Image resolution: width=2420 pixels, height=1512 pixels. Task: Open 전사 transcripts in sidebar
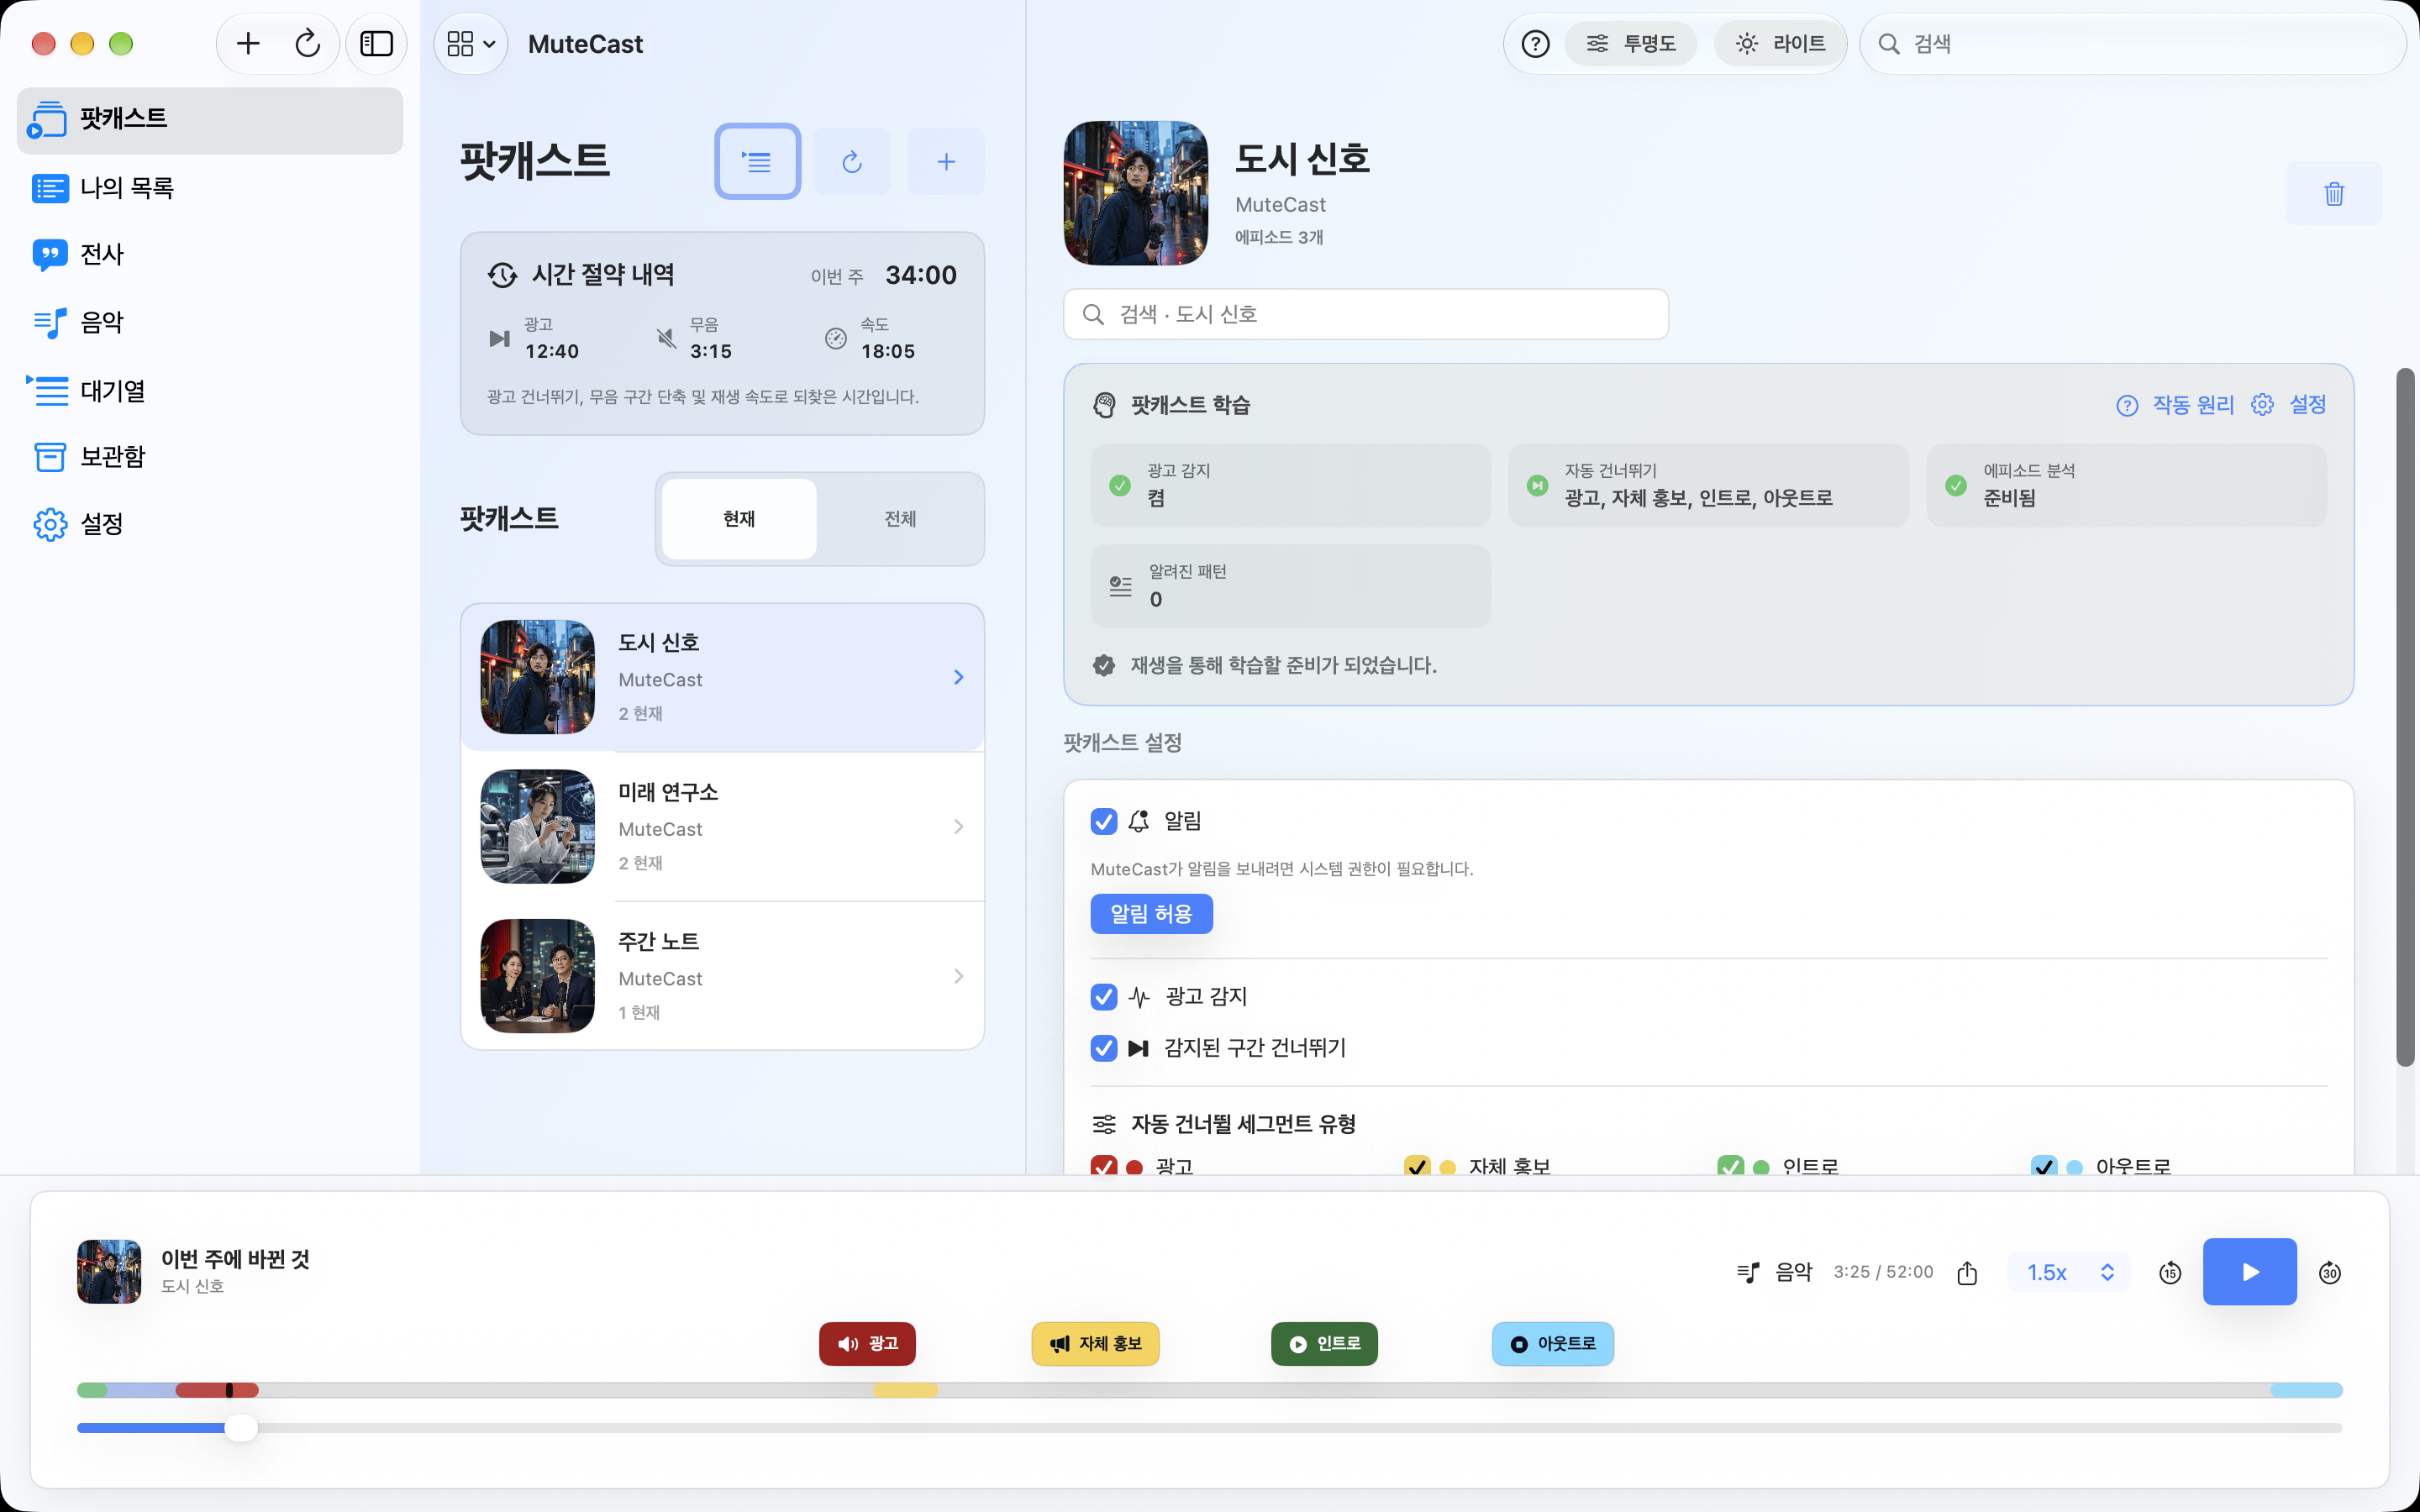(x=210, y=254)
